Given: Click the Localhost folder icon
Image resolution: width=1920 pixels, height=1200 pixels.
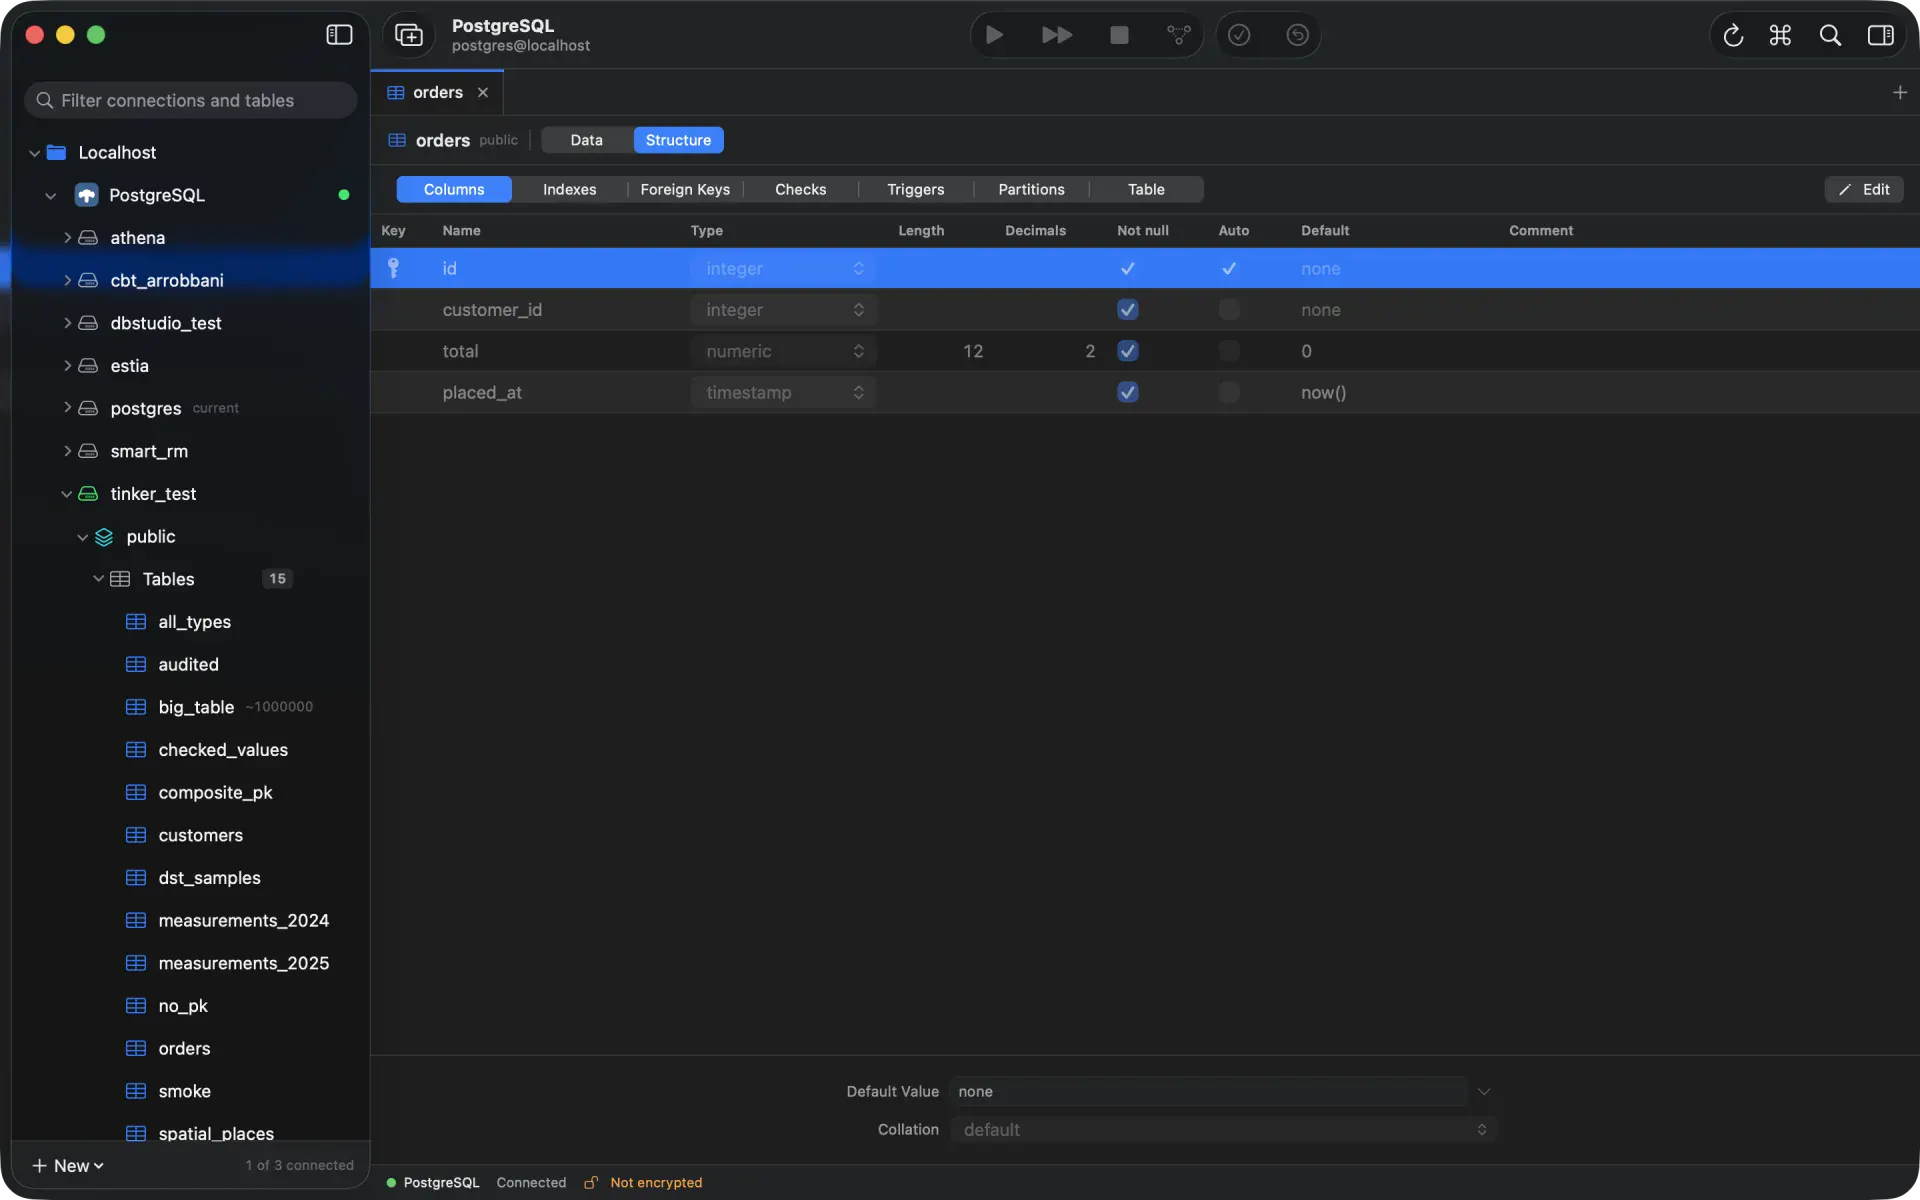Looking at the screenshot, I should click(x=57, y=152).
